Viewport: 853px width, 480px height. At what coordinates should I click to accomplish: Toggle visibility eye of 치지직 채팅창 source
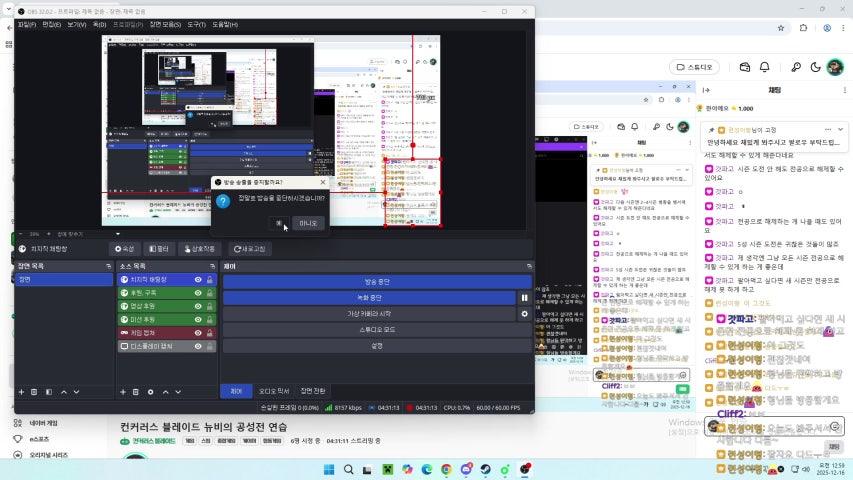(198, 279)
